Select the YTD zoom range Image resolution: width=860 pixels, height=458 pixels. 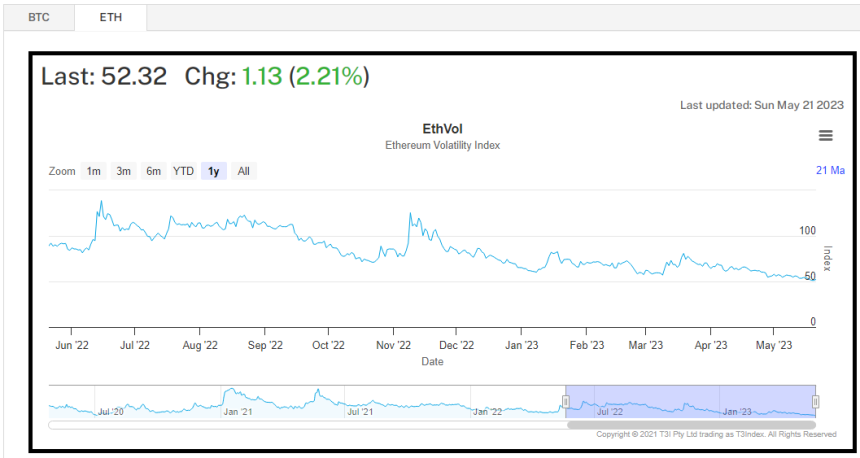[183, 171]
